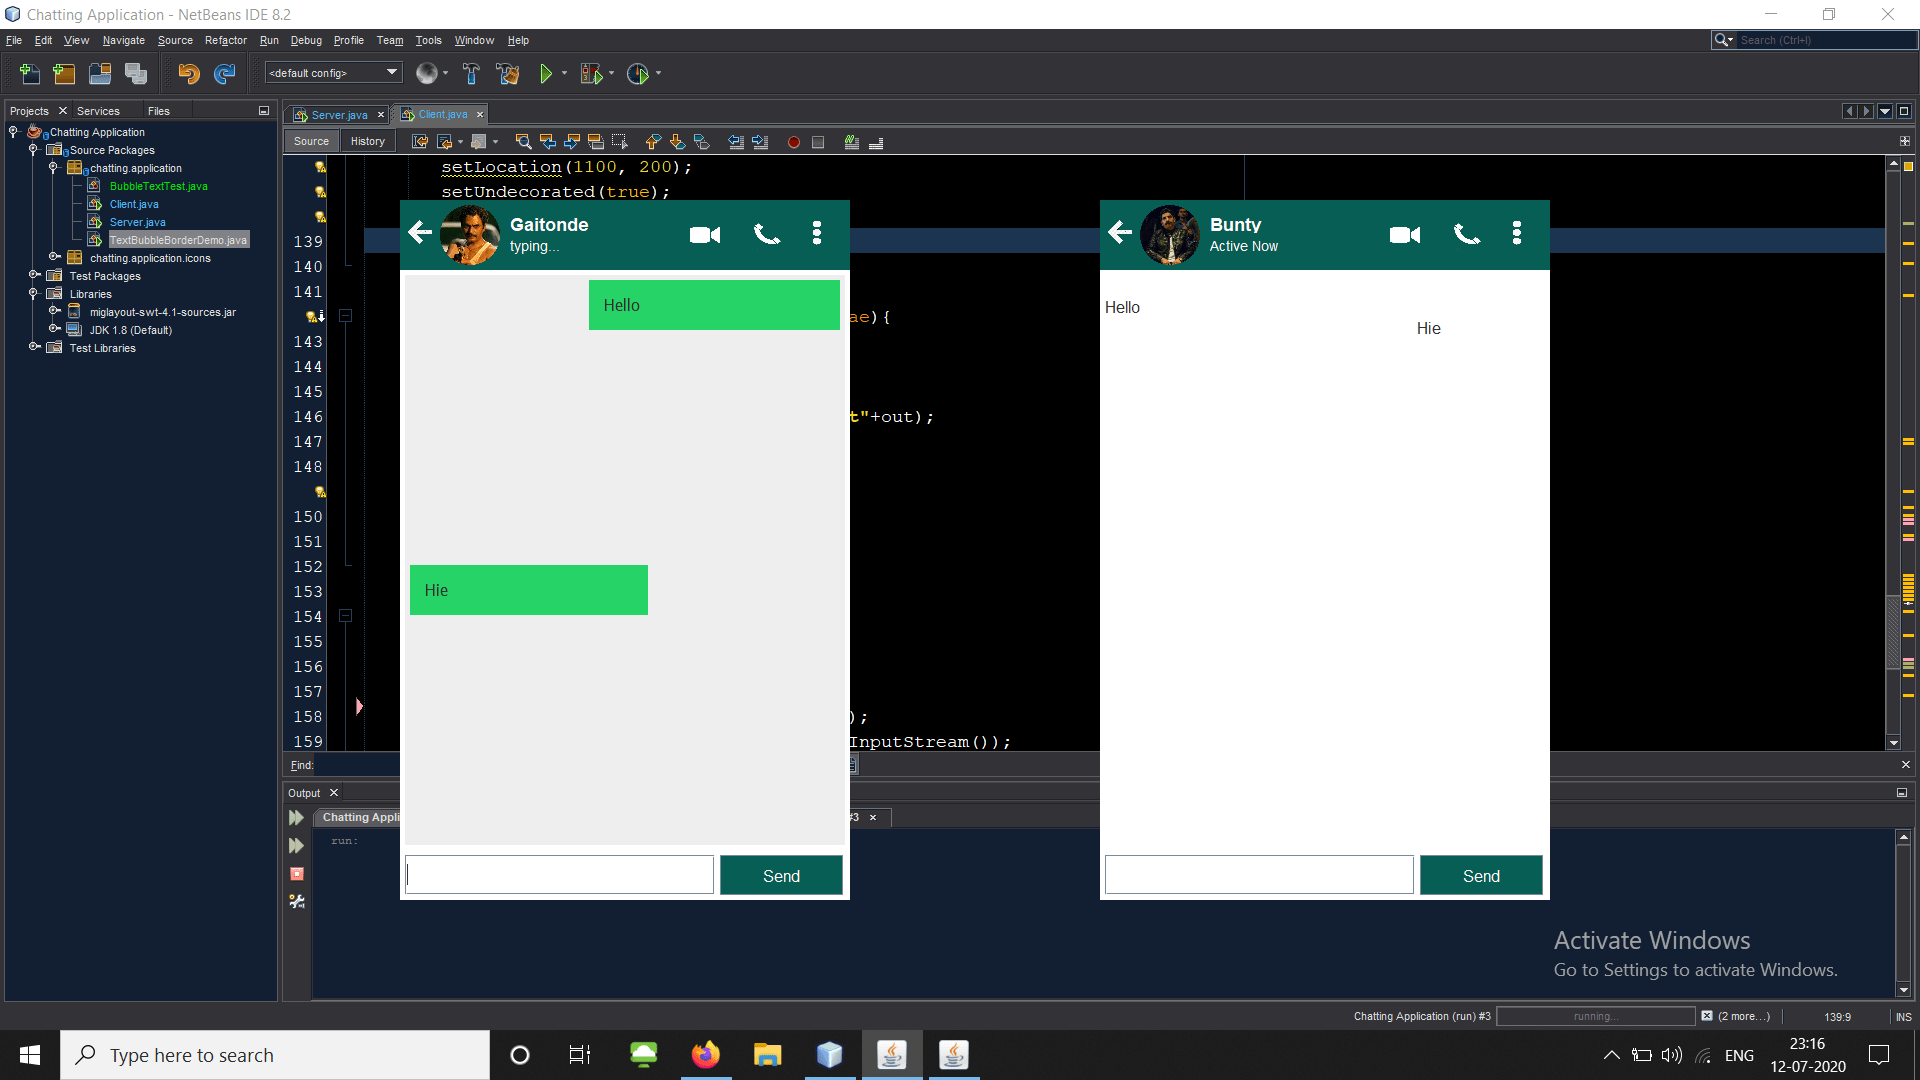Click the New File toolbar icon
This screenshot has height=1080, width=1920.
click(x=30, y=73)
